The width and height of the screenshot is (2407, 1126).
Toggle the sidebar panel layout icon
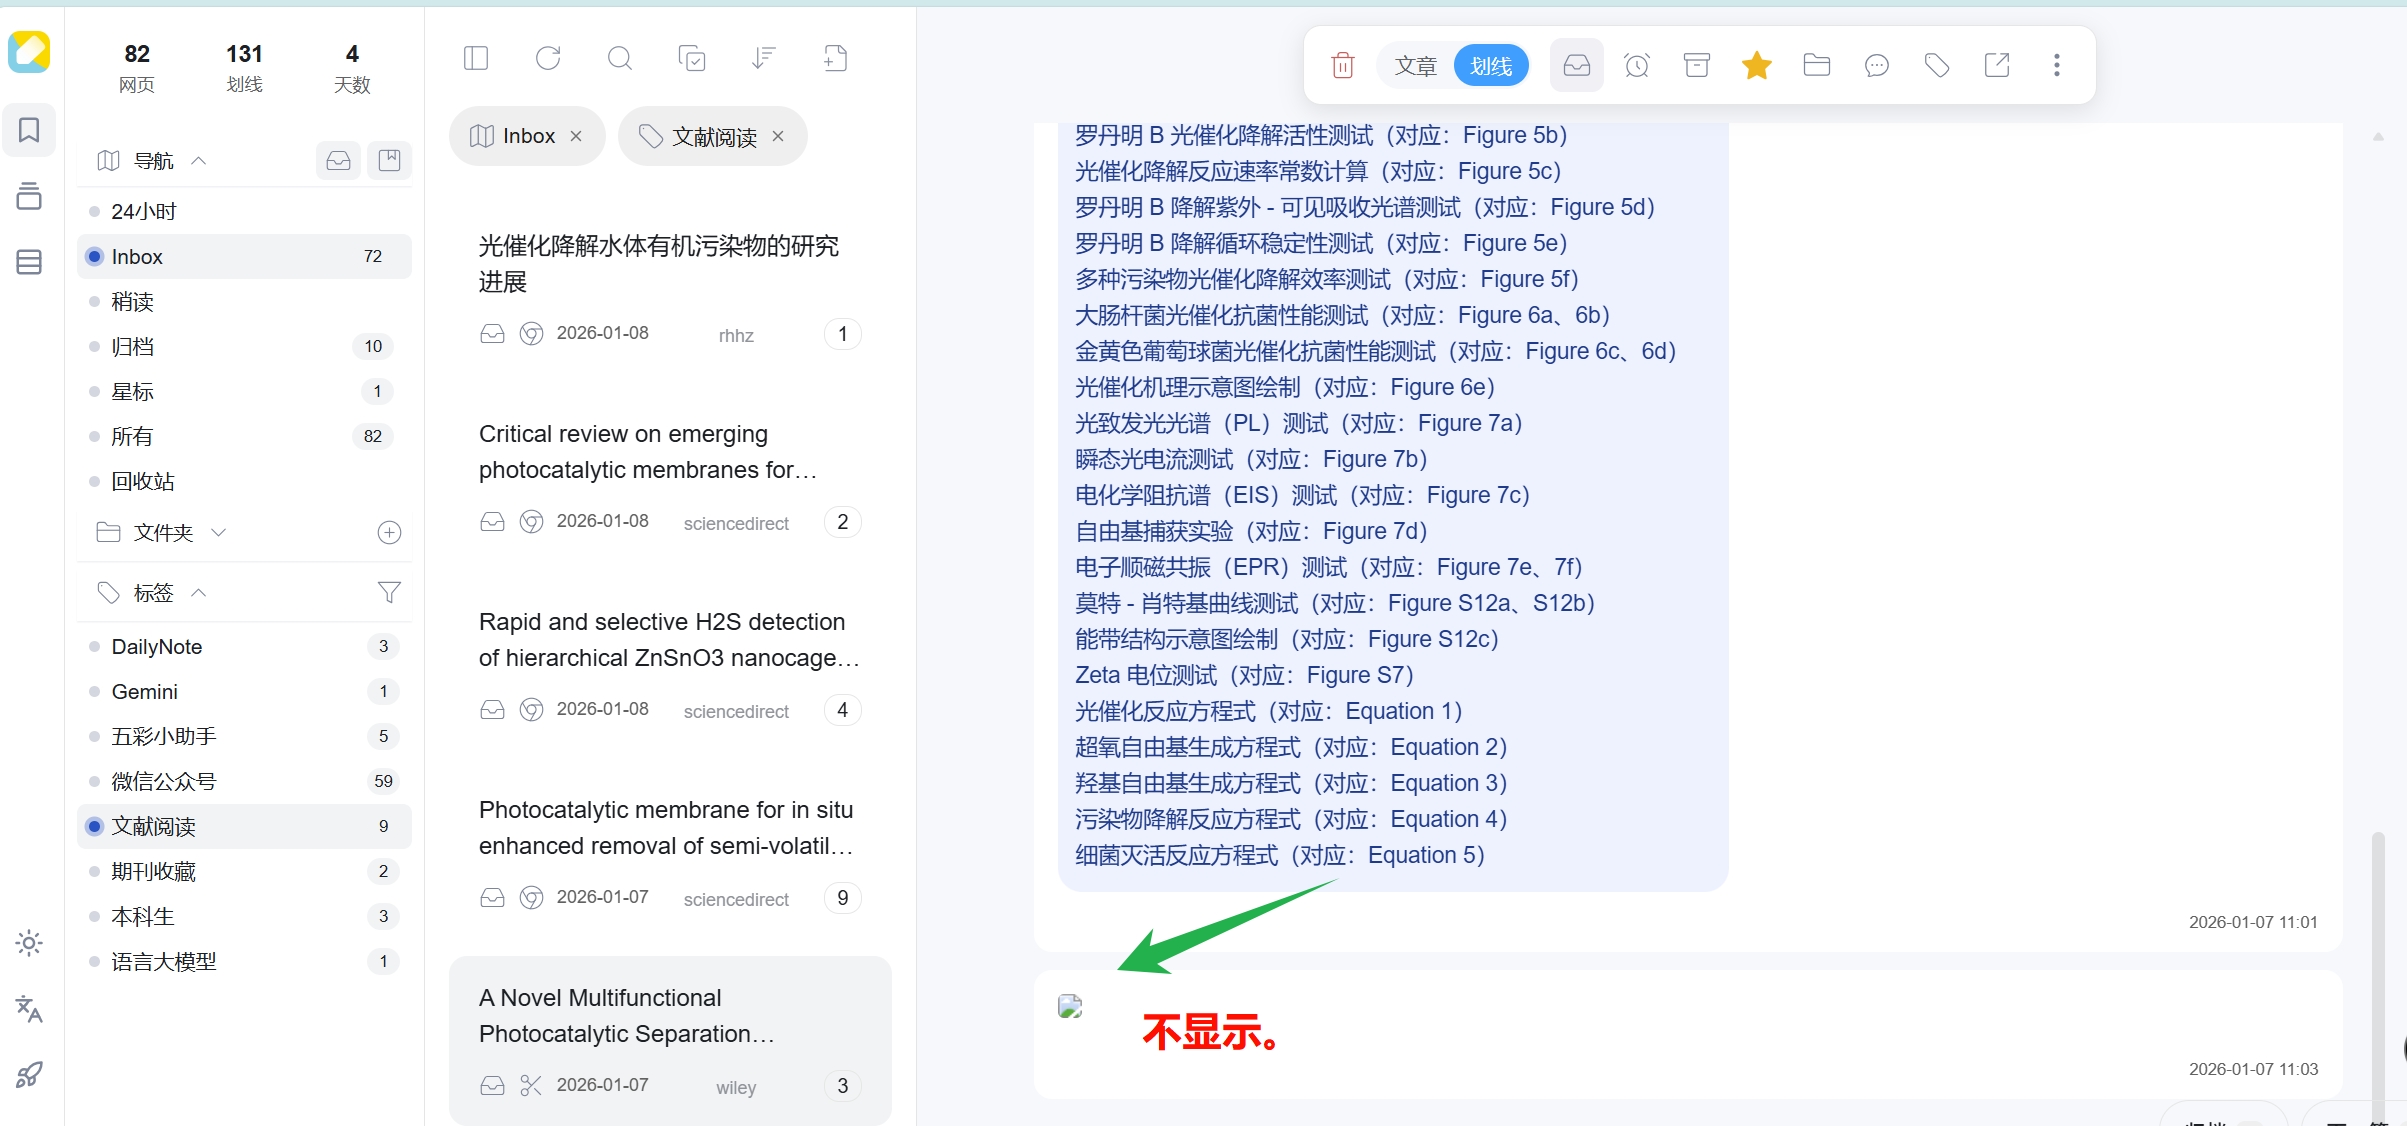click(476, 59)
